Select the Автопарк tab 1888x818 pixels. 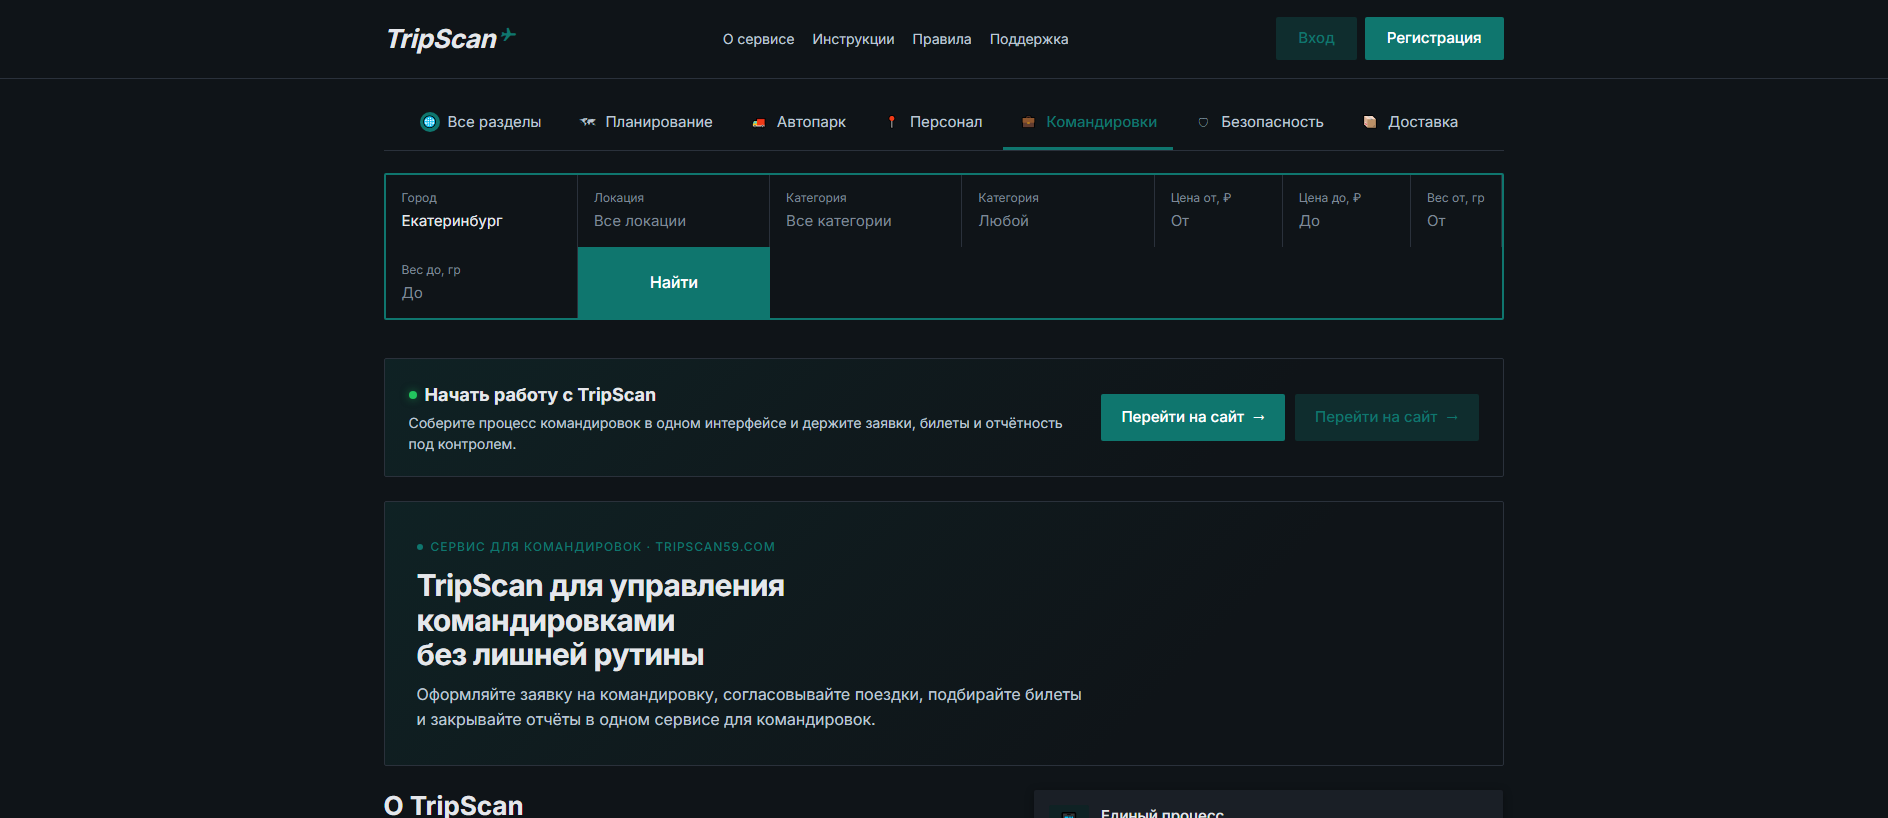coord(799,122)
